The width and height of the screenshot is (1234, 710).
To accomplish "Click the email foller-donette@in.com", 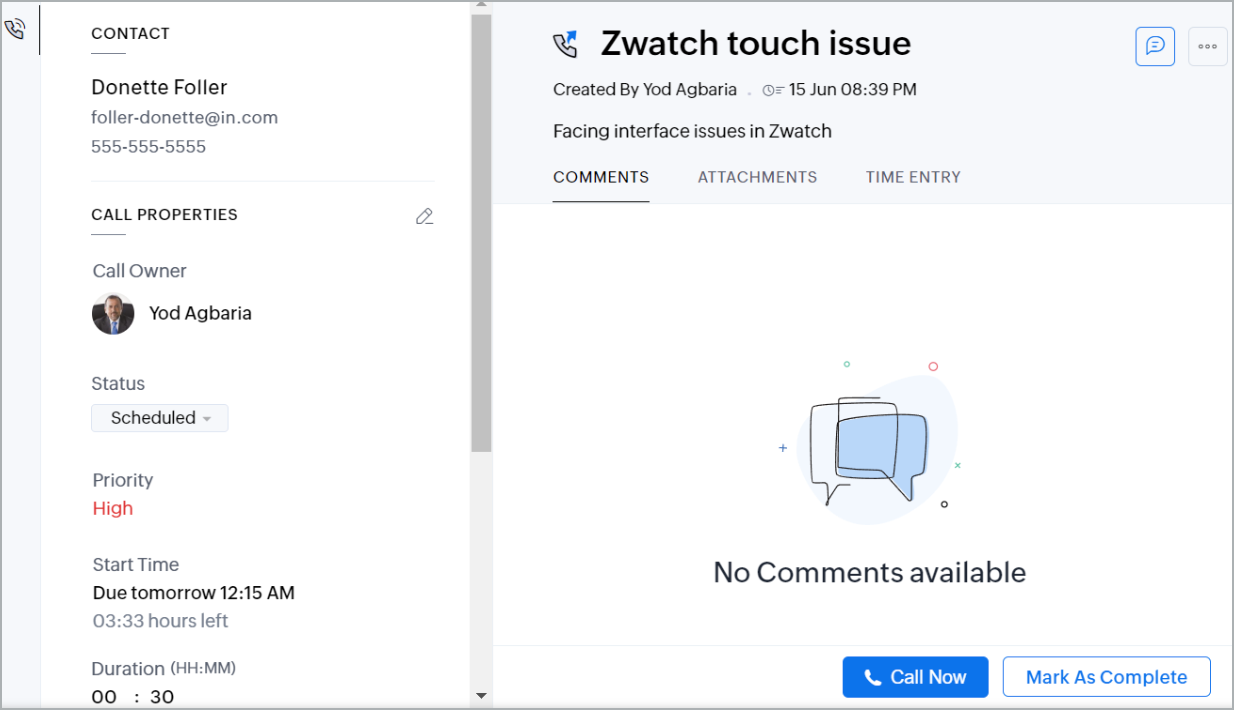I will tap(184, 117).
